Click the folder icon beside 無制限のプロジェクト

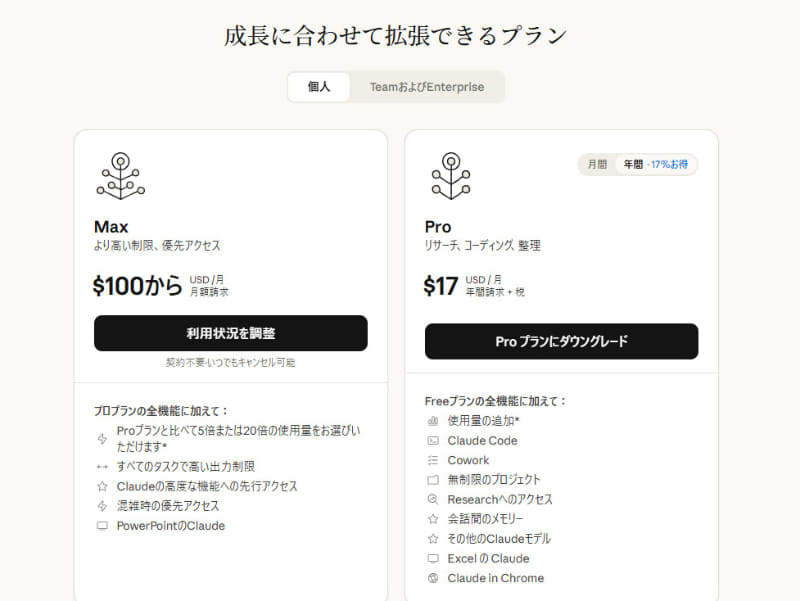pyautogui.click(x=432, y=480)
